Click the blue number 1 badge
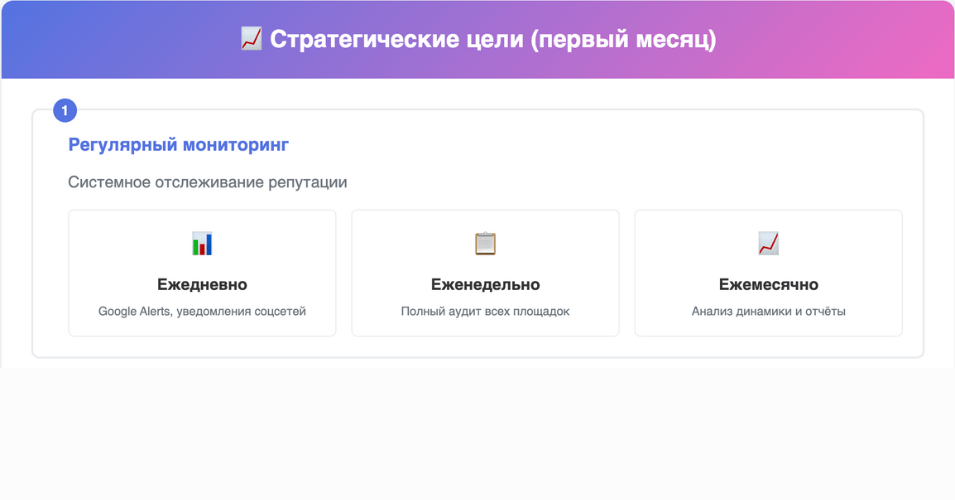This screenshot has width=955, height=500. tap(65, 111)
